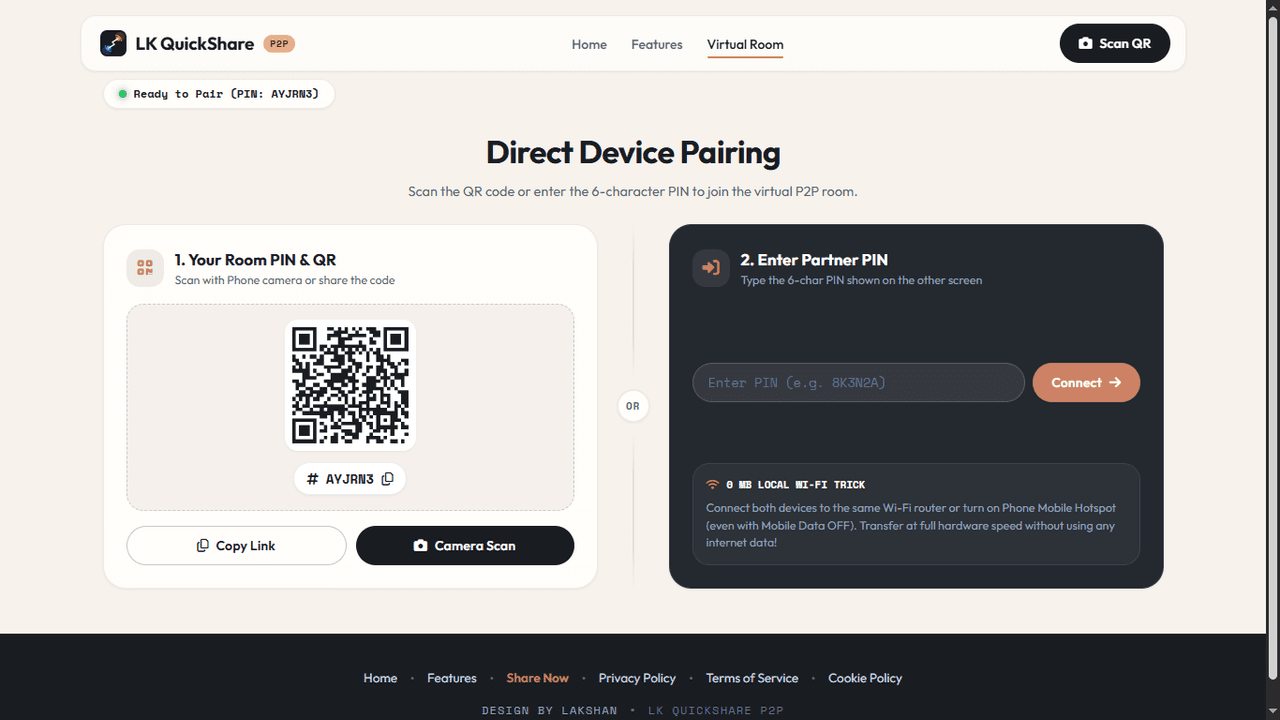
Task: Go to Features in the top navigation
Action: 657,44
